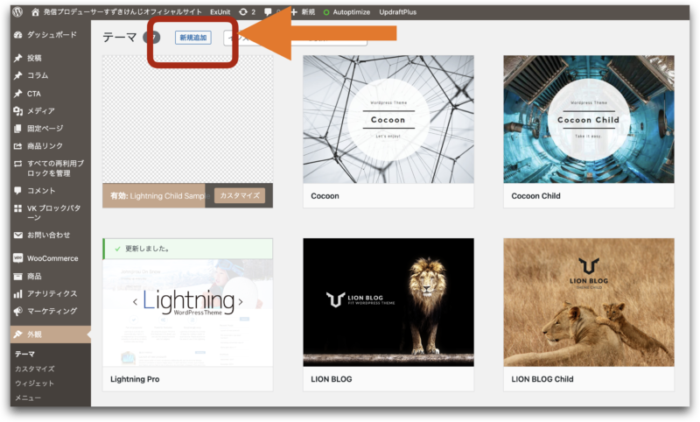Open 商品 via its archive box icon
Image resolution: width=700 pixels, height=422 pixels.
(18, 276)
